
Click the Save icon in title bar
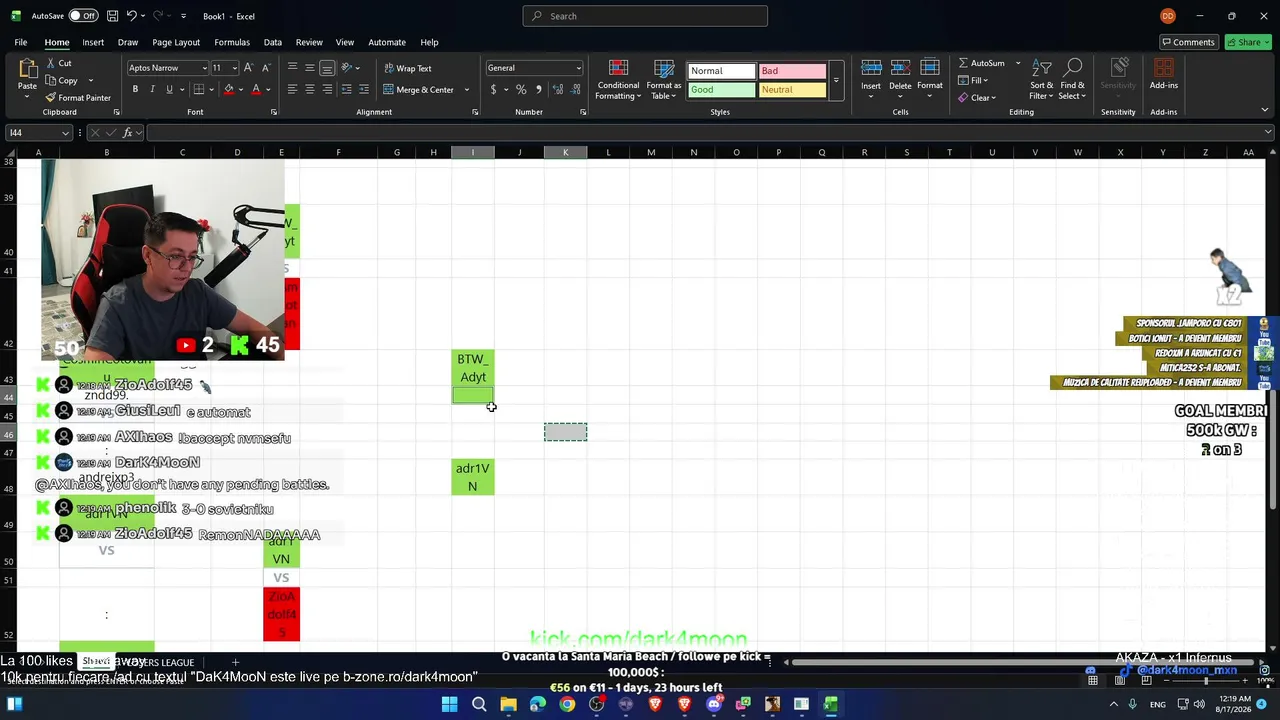(x=113, y=16)
